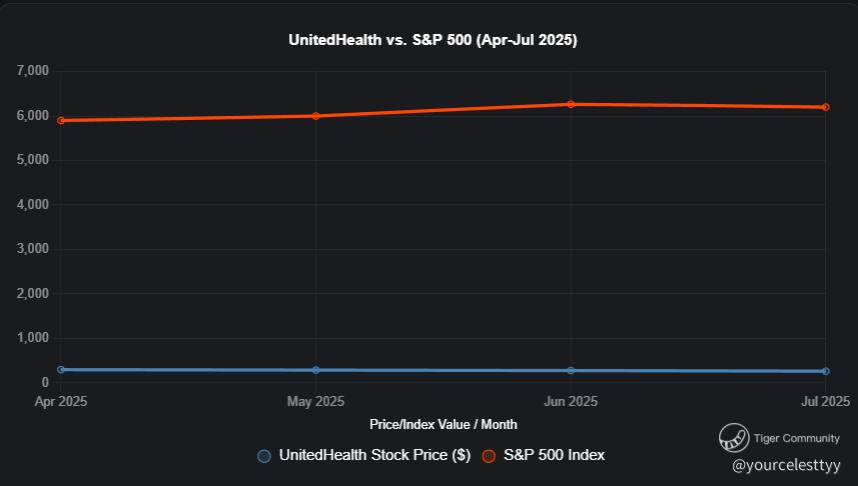
Task: Click the @yourcelesttyy username handle
Action: point(786,465)
